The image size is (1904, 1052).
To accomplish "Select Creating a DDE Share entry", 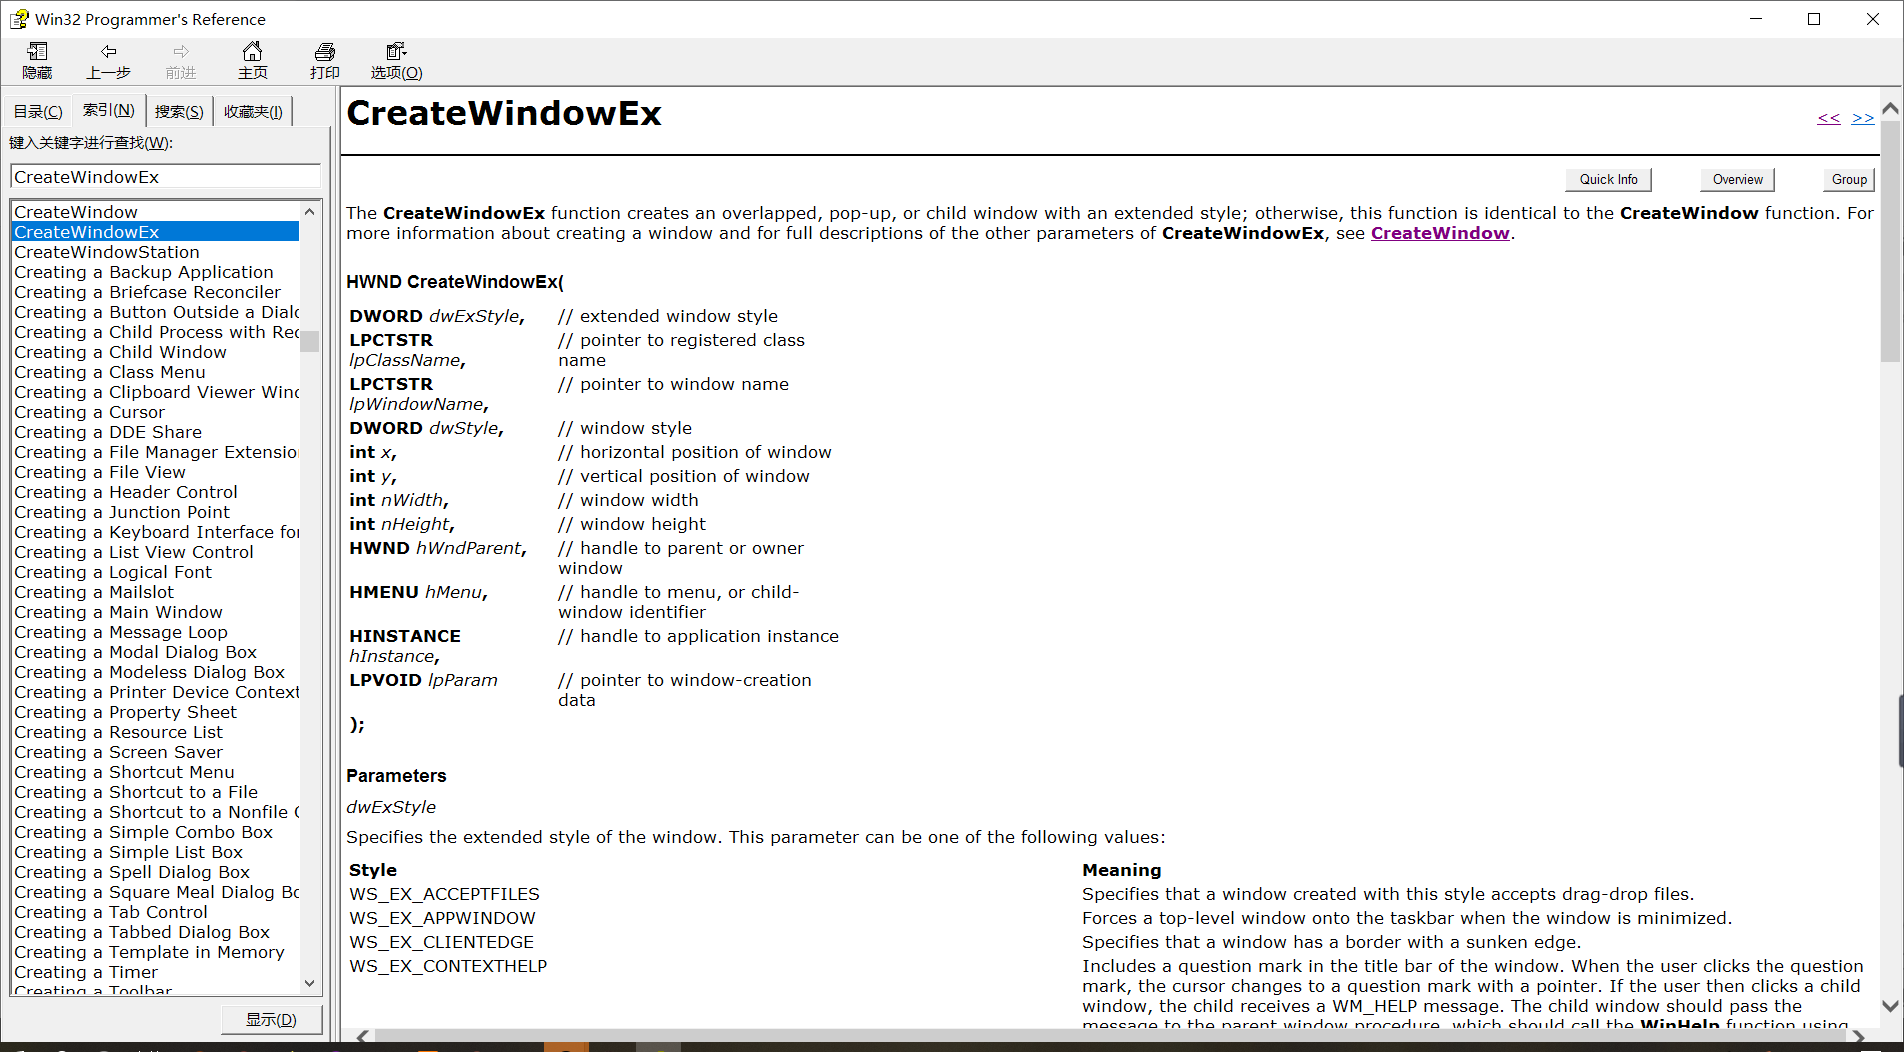I will [108, 432].
